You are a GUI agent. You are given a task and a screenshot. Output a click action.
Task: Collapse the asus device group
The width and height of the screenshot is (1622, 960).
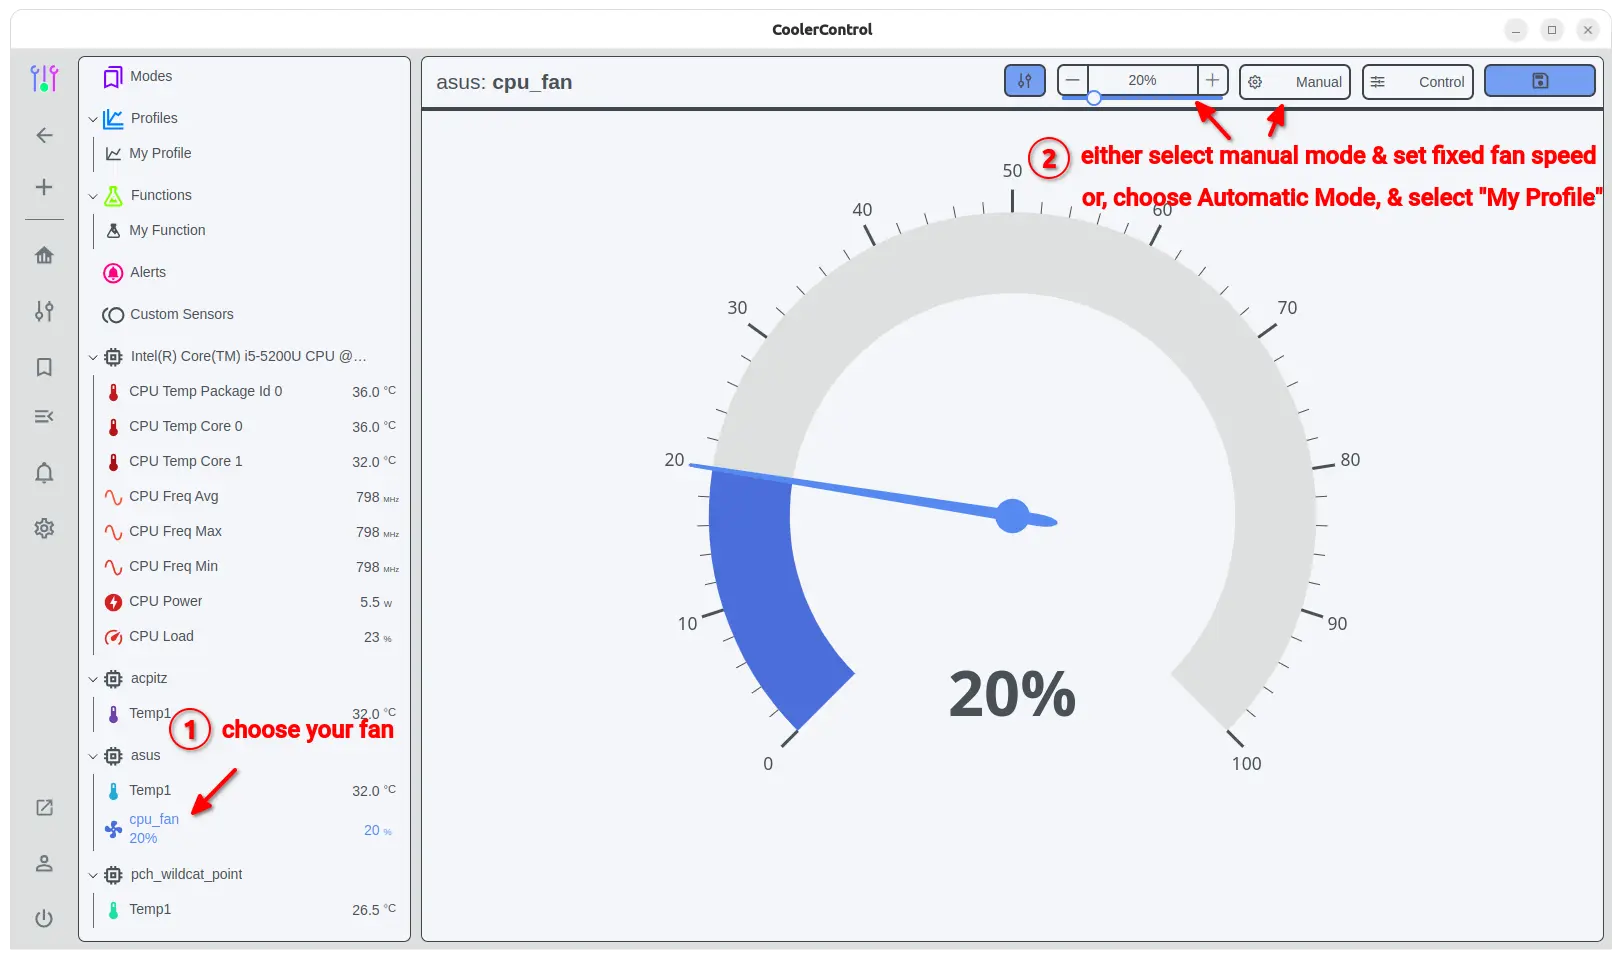tap(93, 756)
